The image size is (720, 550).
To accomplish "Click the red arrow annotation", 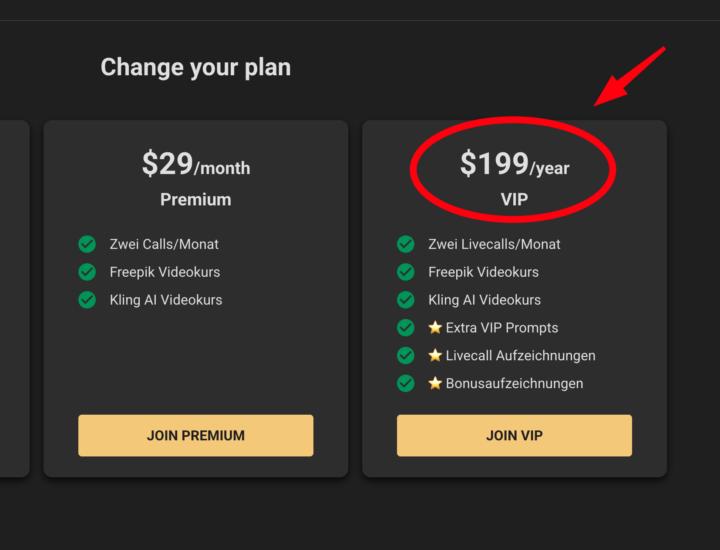I will click(629, 76).
